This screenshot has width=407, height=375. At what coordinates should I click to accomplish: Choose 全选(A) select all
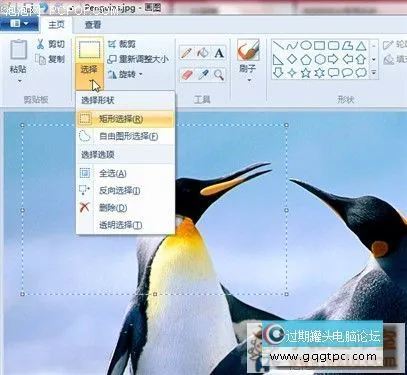coord(125,173)
